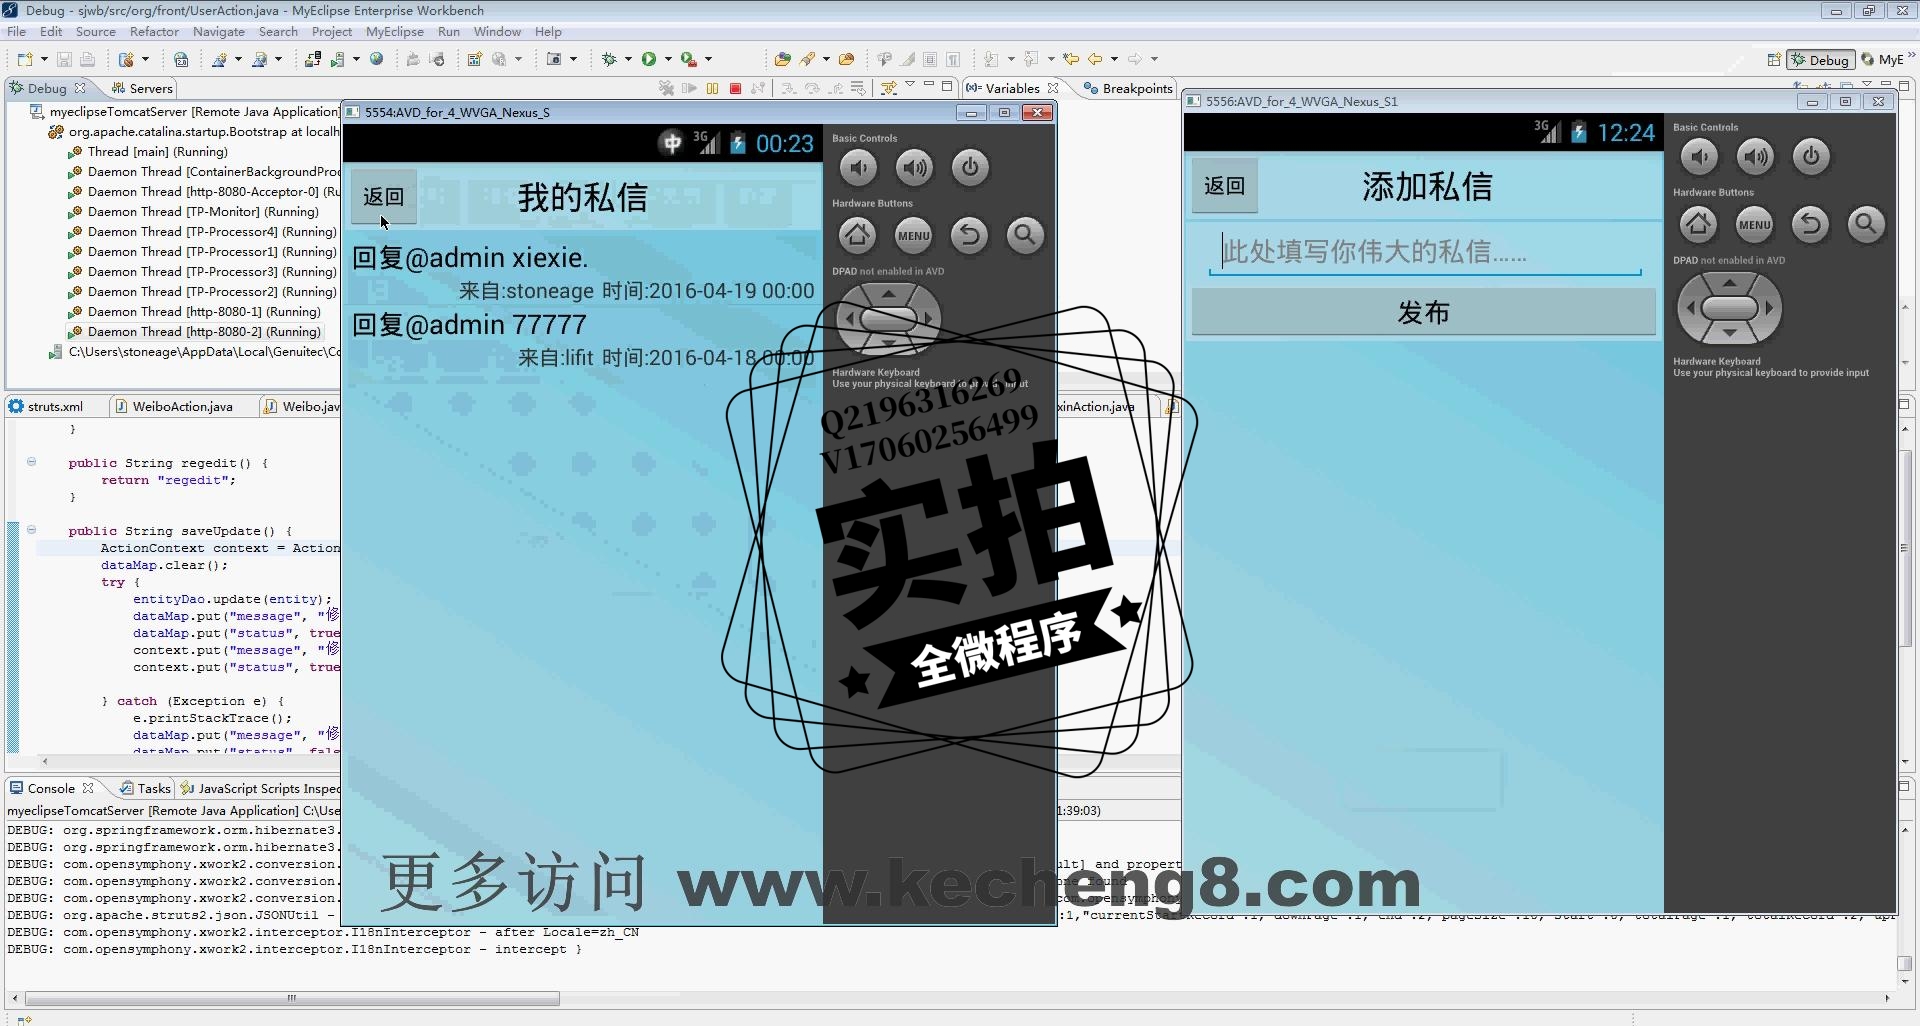
Task: Select the Debug perspective button
Action: pos(1821,59)
